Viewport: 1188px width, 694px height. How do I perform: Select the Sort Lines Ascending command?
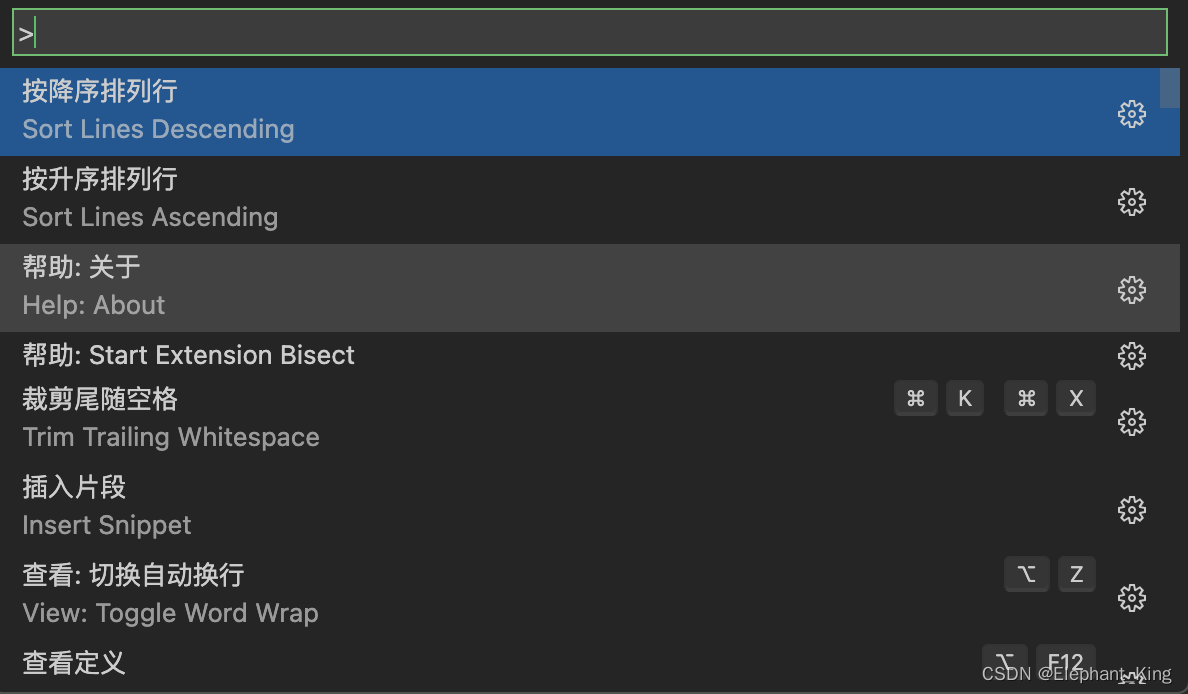click(400, 200)
